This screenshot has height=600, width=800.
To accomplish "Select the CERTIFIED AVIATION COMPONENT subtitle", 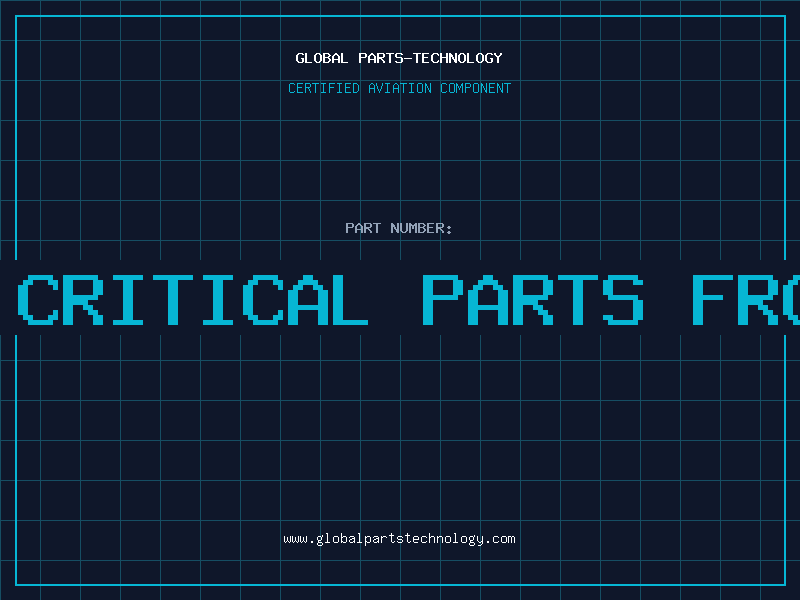I will [x=399, y=88].
